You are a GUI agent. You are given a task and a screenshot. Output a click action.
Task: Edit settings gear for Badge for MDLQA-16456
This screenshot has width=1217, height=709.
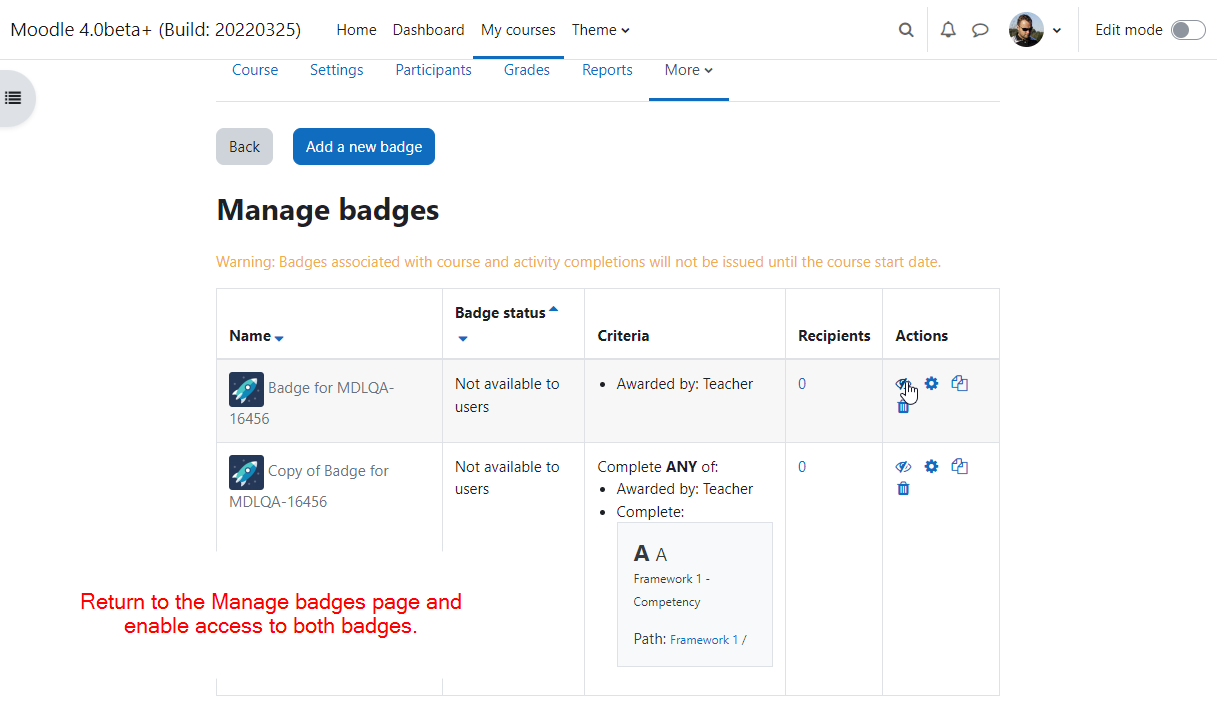coord(932,383)
